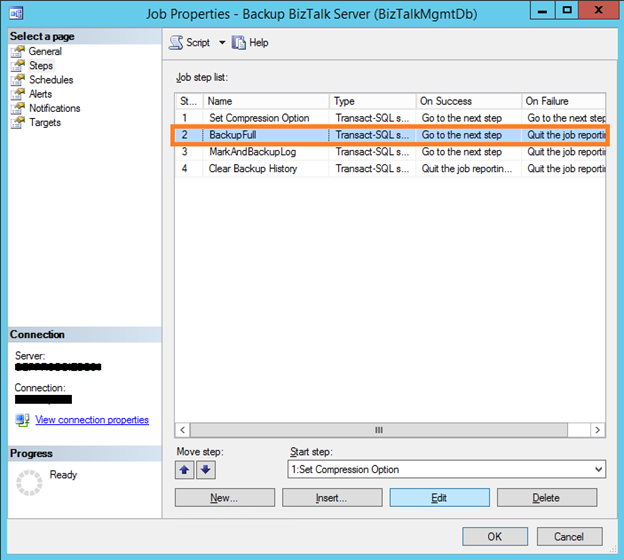Click On Success cell of MarkAndBackupLog row
Image resolution: width=624 pixels, height=560 pixels.
[x=468, y=152]
